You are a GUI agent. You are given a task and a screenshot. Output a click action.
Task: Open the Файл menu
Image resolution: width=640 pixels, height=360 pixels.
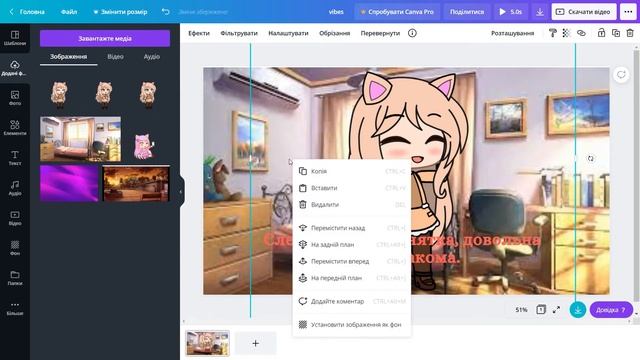tap(69, 12)
